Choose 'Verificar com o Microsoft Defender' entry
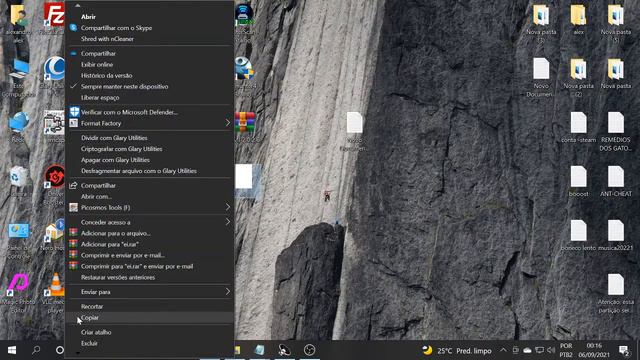This screenshot has height=360, width=640. [x=149, y=112]
